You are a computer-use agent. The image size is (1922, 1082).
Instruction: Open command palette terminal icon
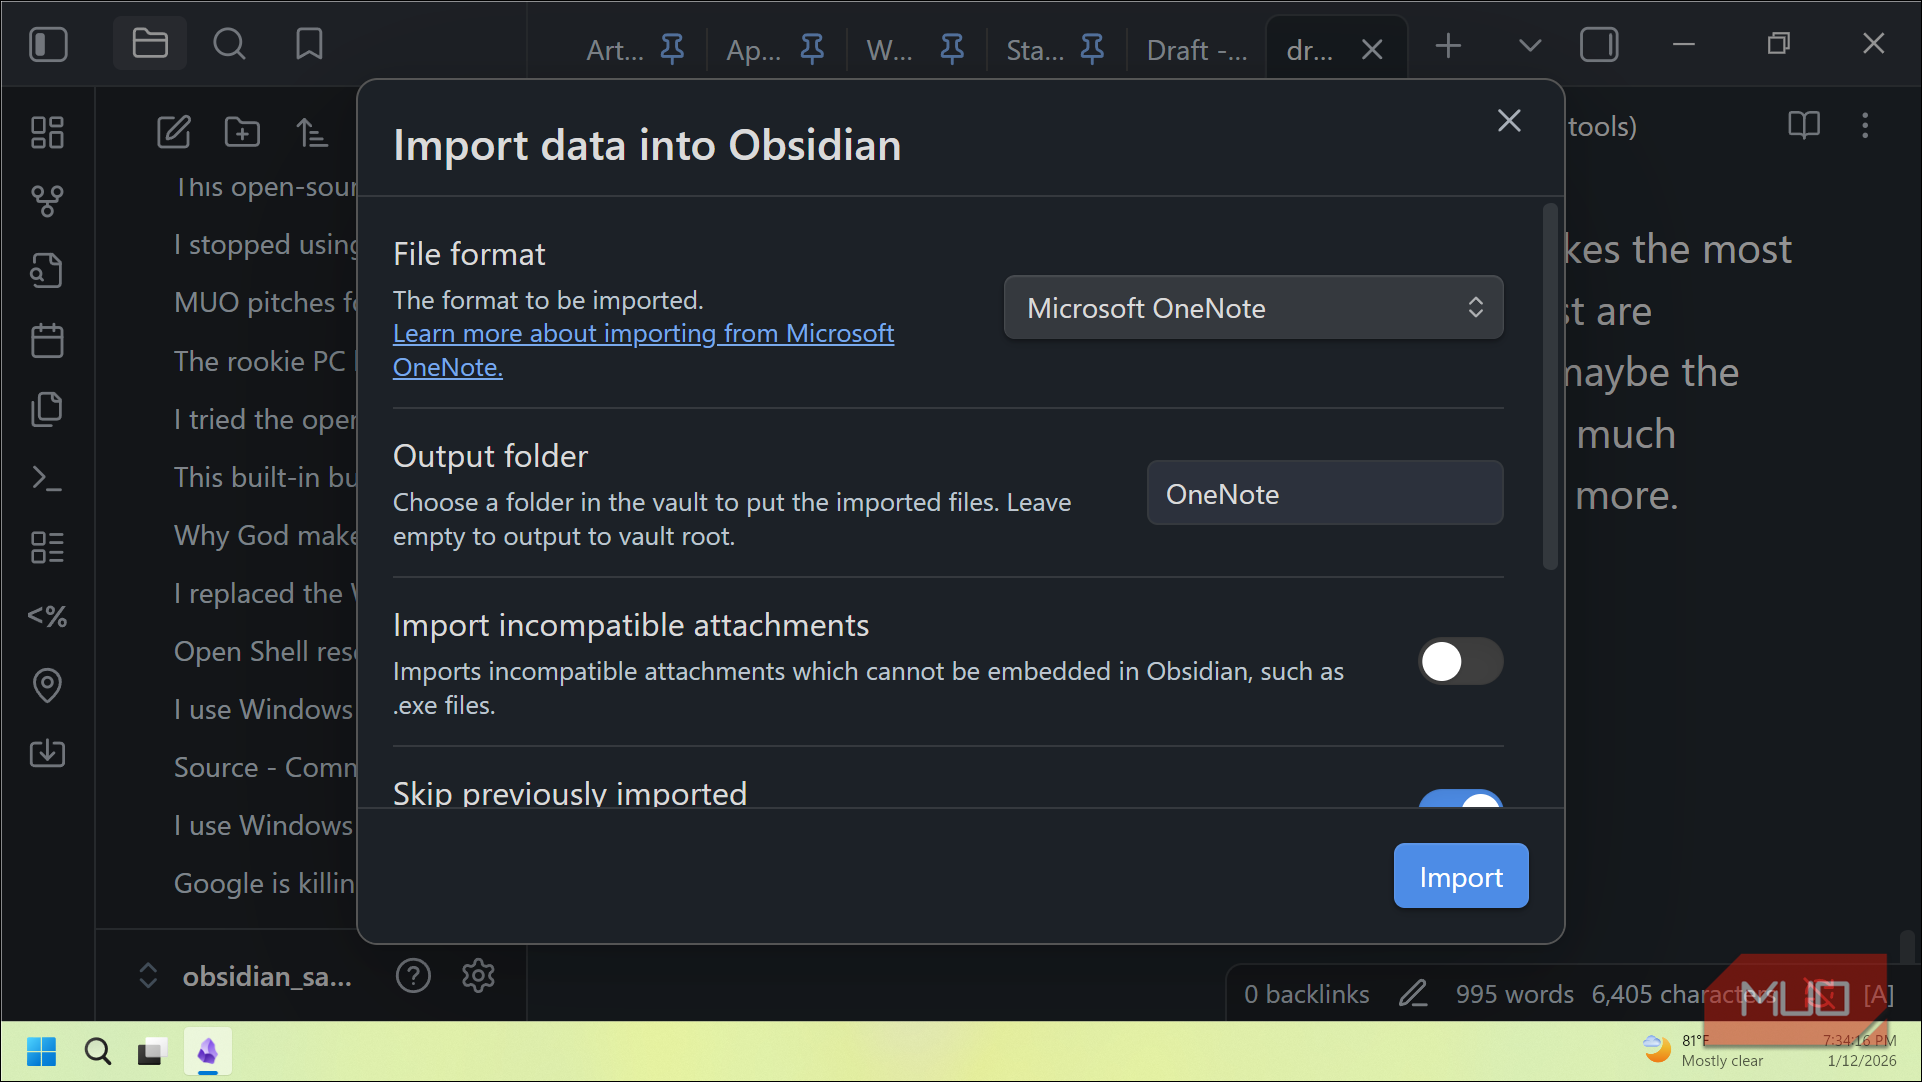(x=47, y=478)
